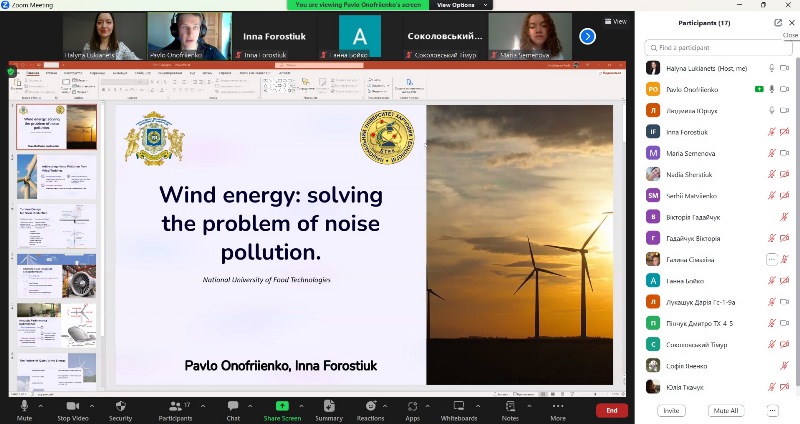Type in Find a participant search field
This screenshot has width=800, height=424.
[715, 47]
